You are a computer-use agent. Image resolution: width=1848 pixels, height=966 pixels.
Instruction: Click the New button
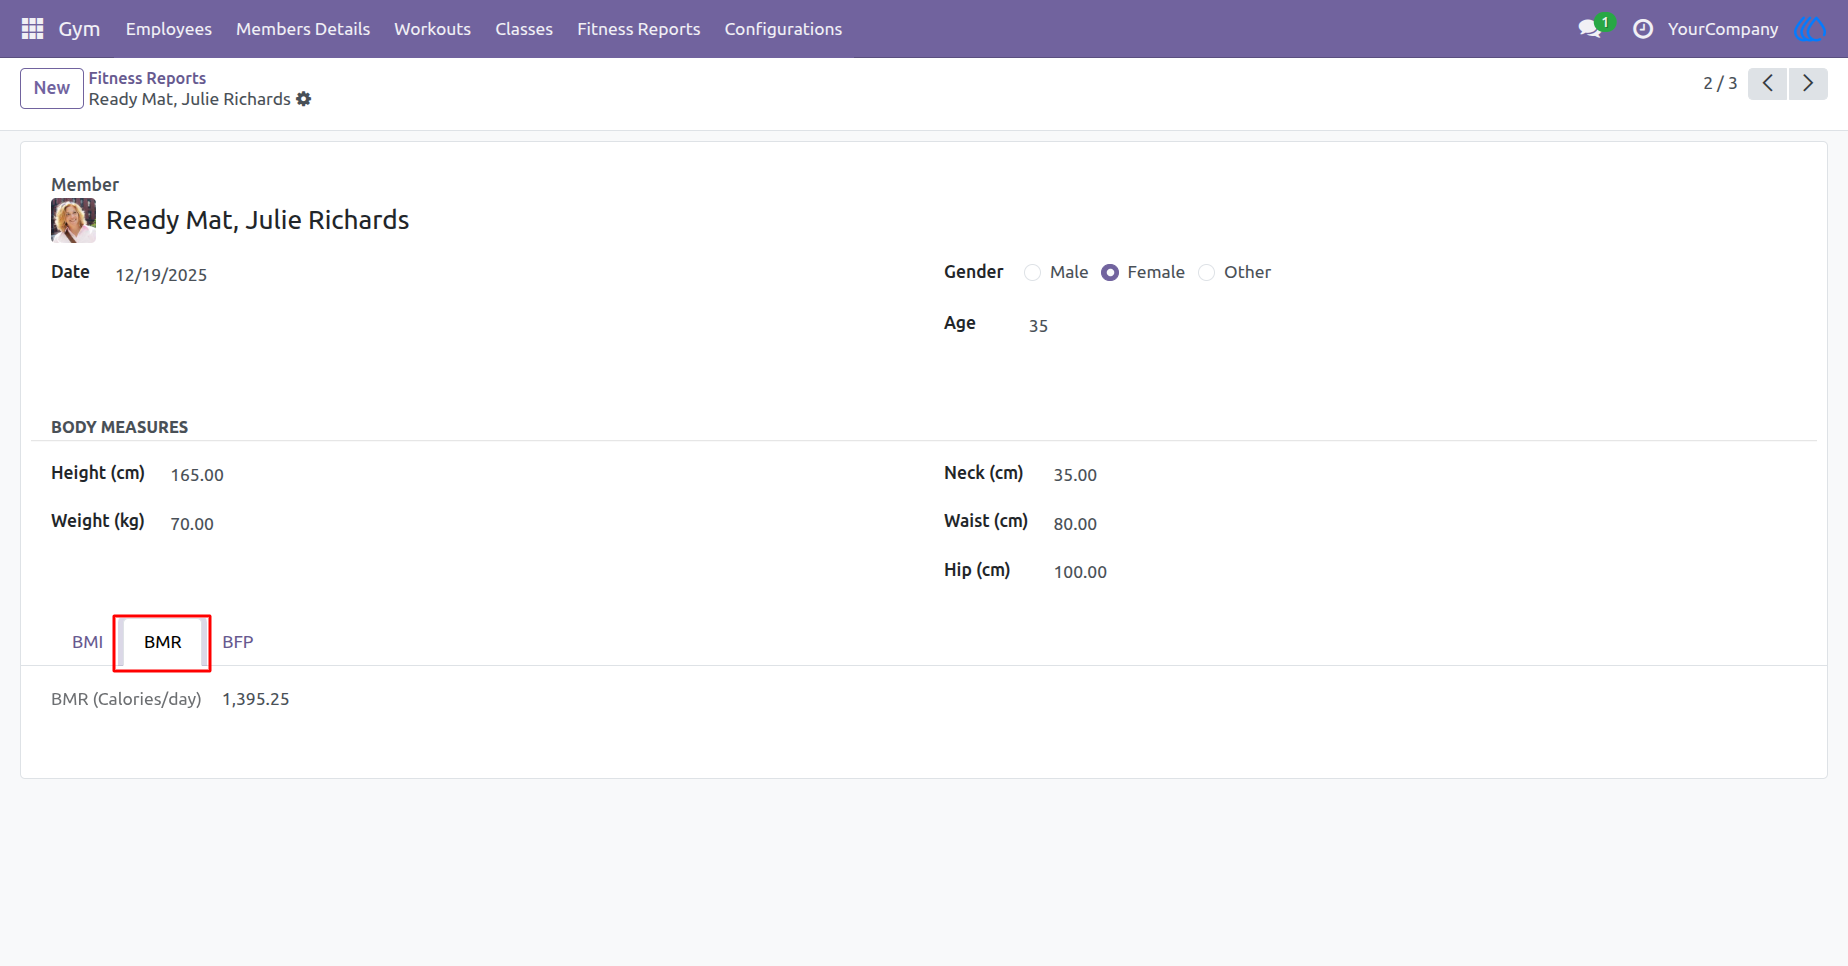point(52,88)
